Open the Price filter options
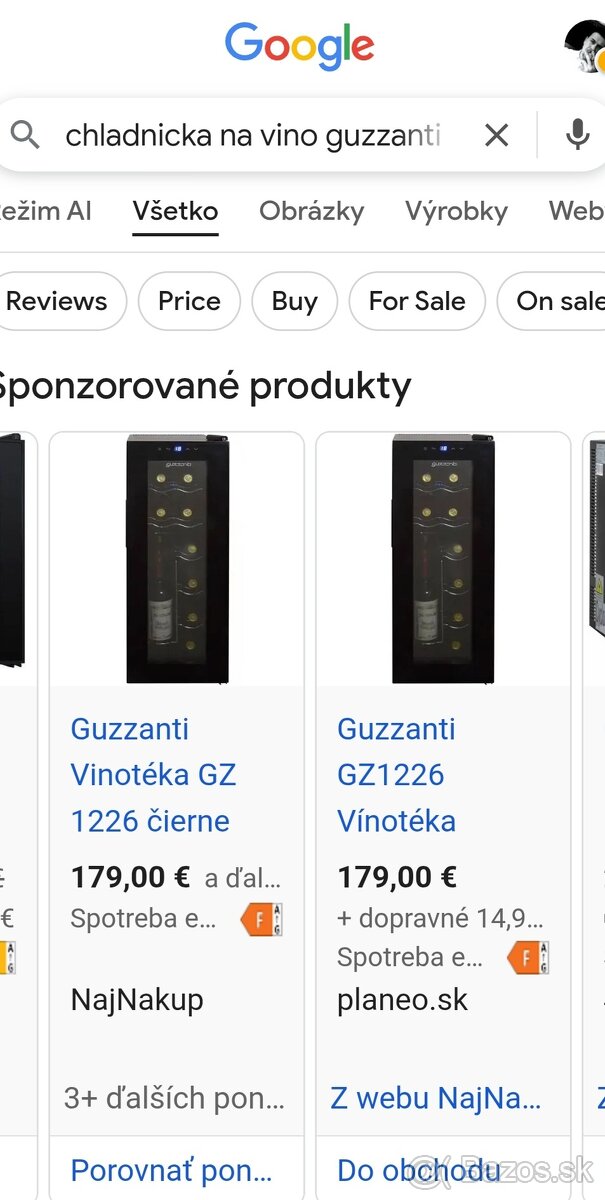The width and height of the screenshot is (605, 1200). pyautogui.click(x=189, y=301)
